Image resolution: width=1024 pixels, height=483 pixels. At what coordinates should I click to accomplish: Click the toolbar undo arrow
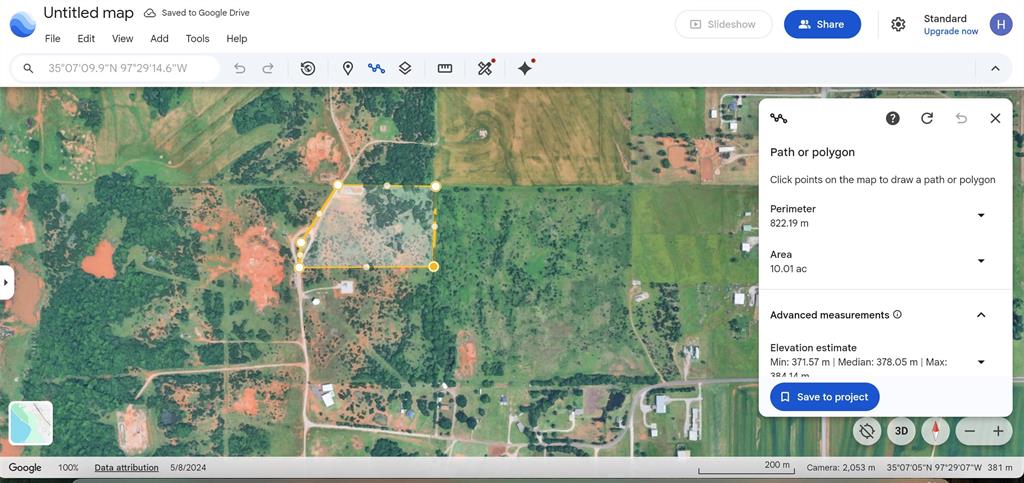tap(240, 68)
